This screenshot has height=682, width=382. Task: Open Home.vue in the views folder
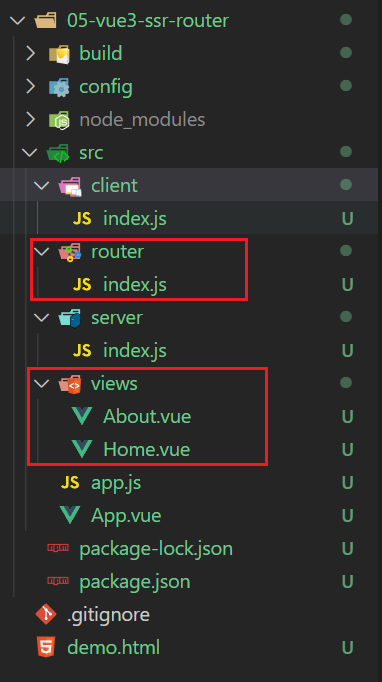(146, 450)
